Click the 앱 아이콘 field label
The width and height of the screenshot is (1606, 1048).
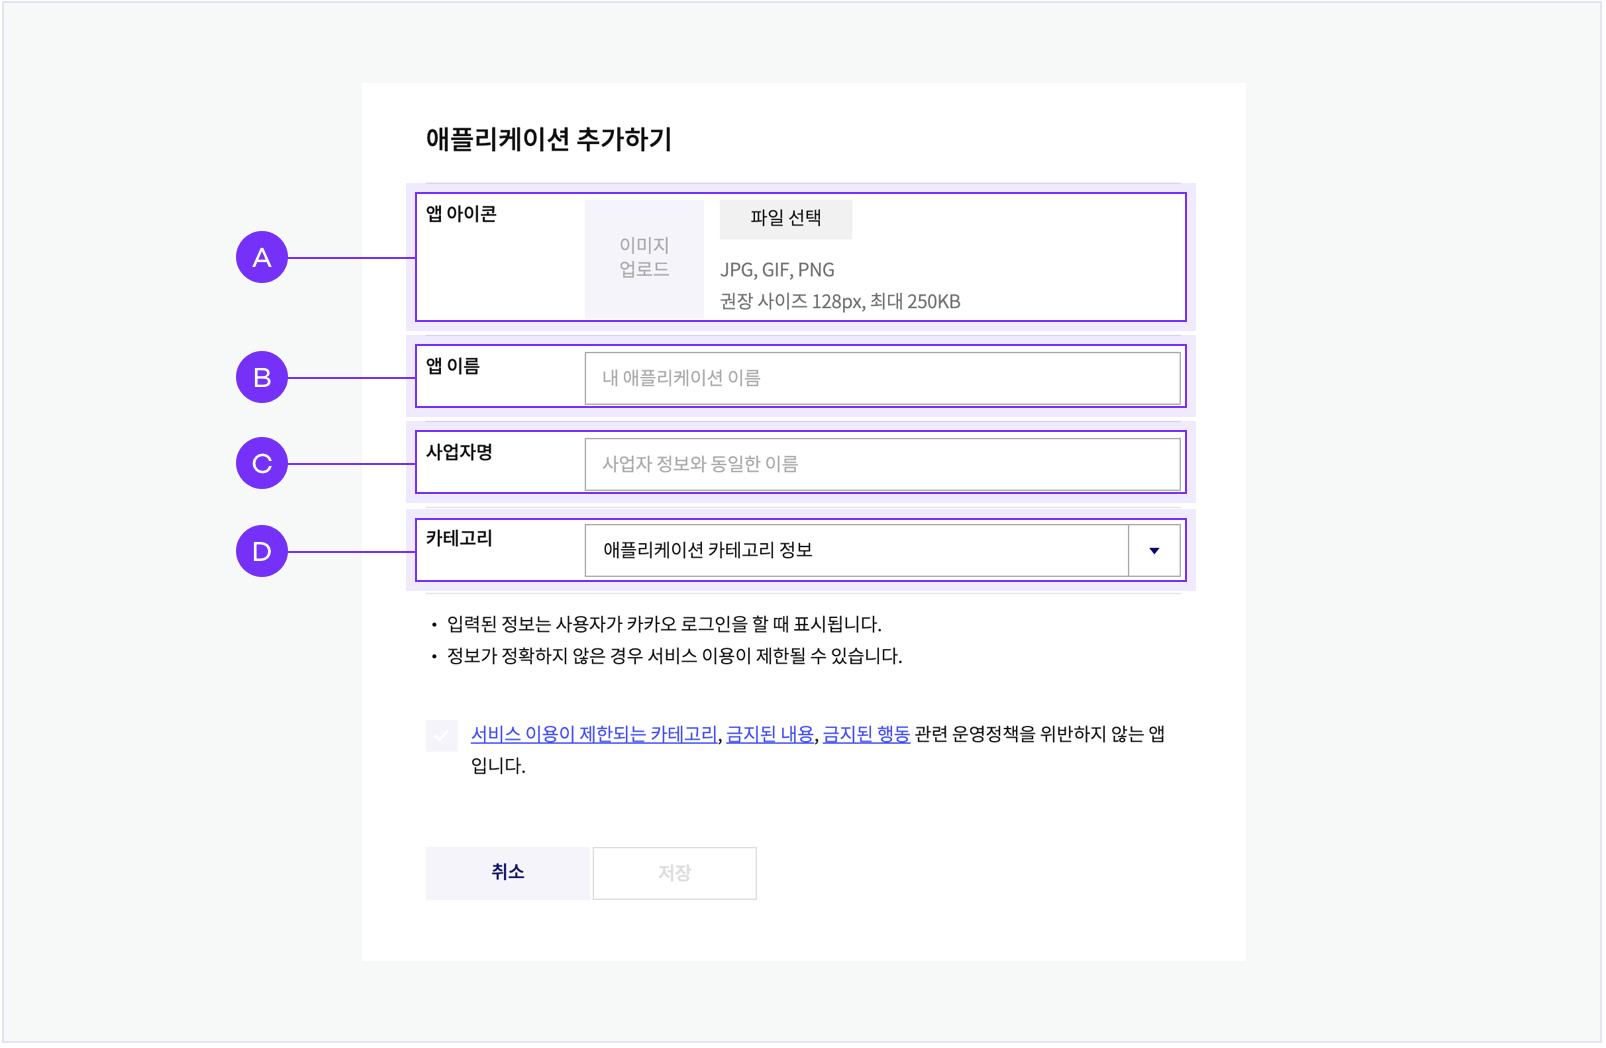point(461,214)
